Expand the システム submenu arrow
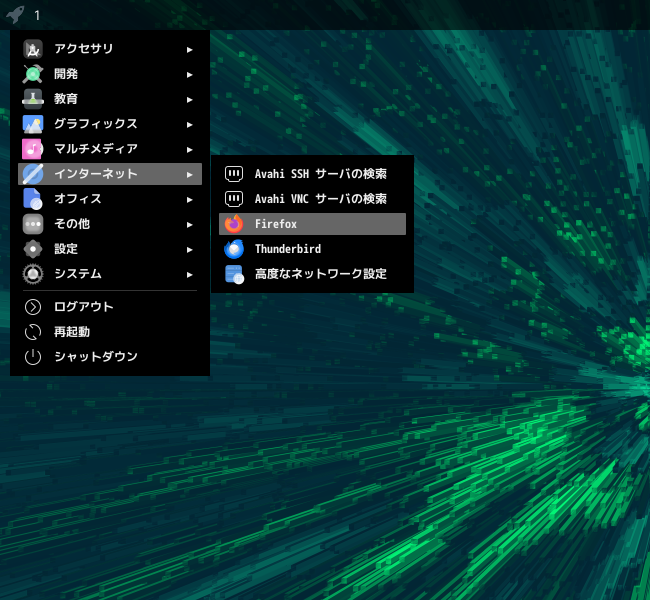 pos(189,274)
